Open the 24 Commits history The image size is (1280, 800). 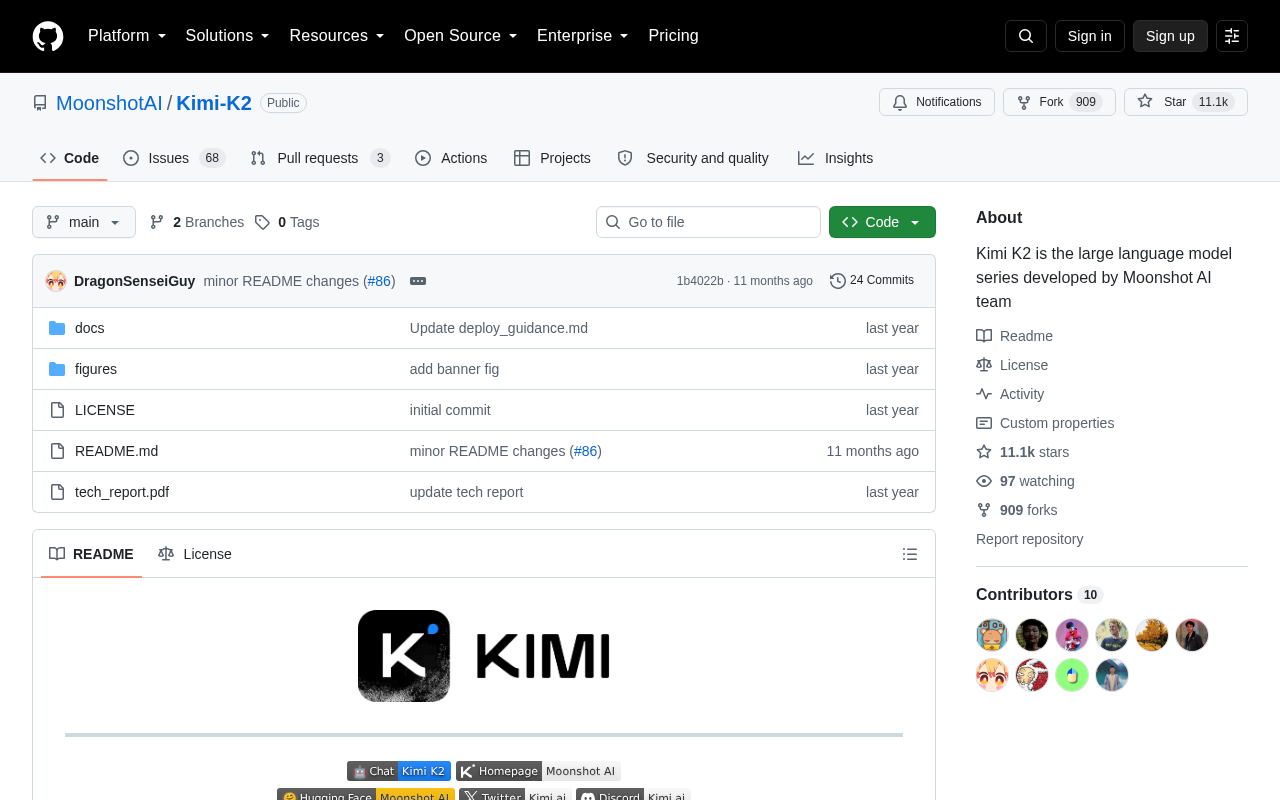tap(872, 281)
